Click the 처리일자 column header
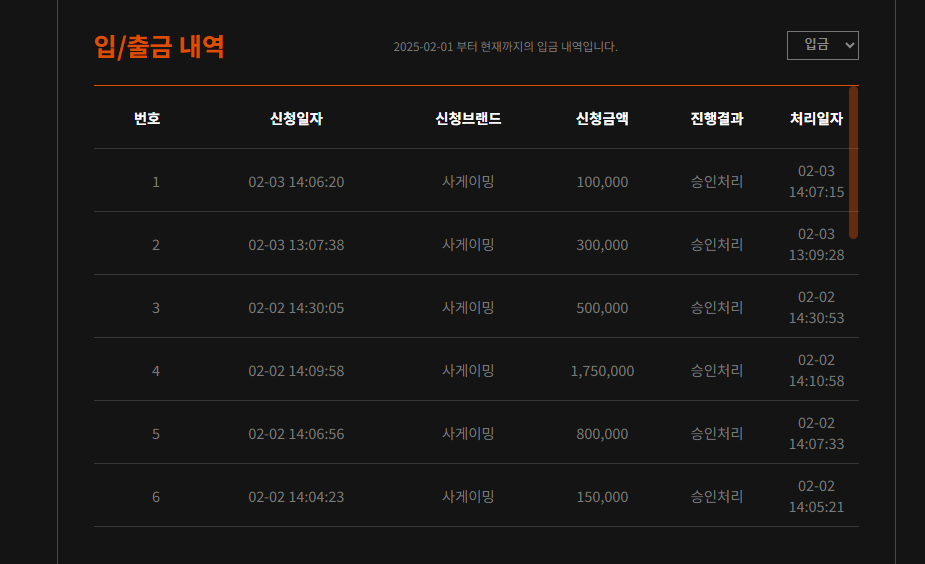This screenshot has width=925, height=564. click(816, 119)
